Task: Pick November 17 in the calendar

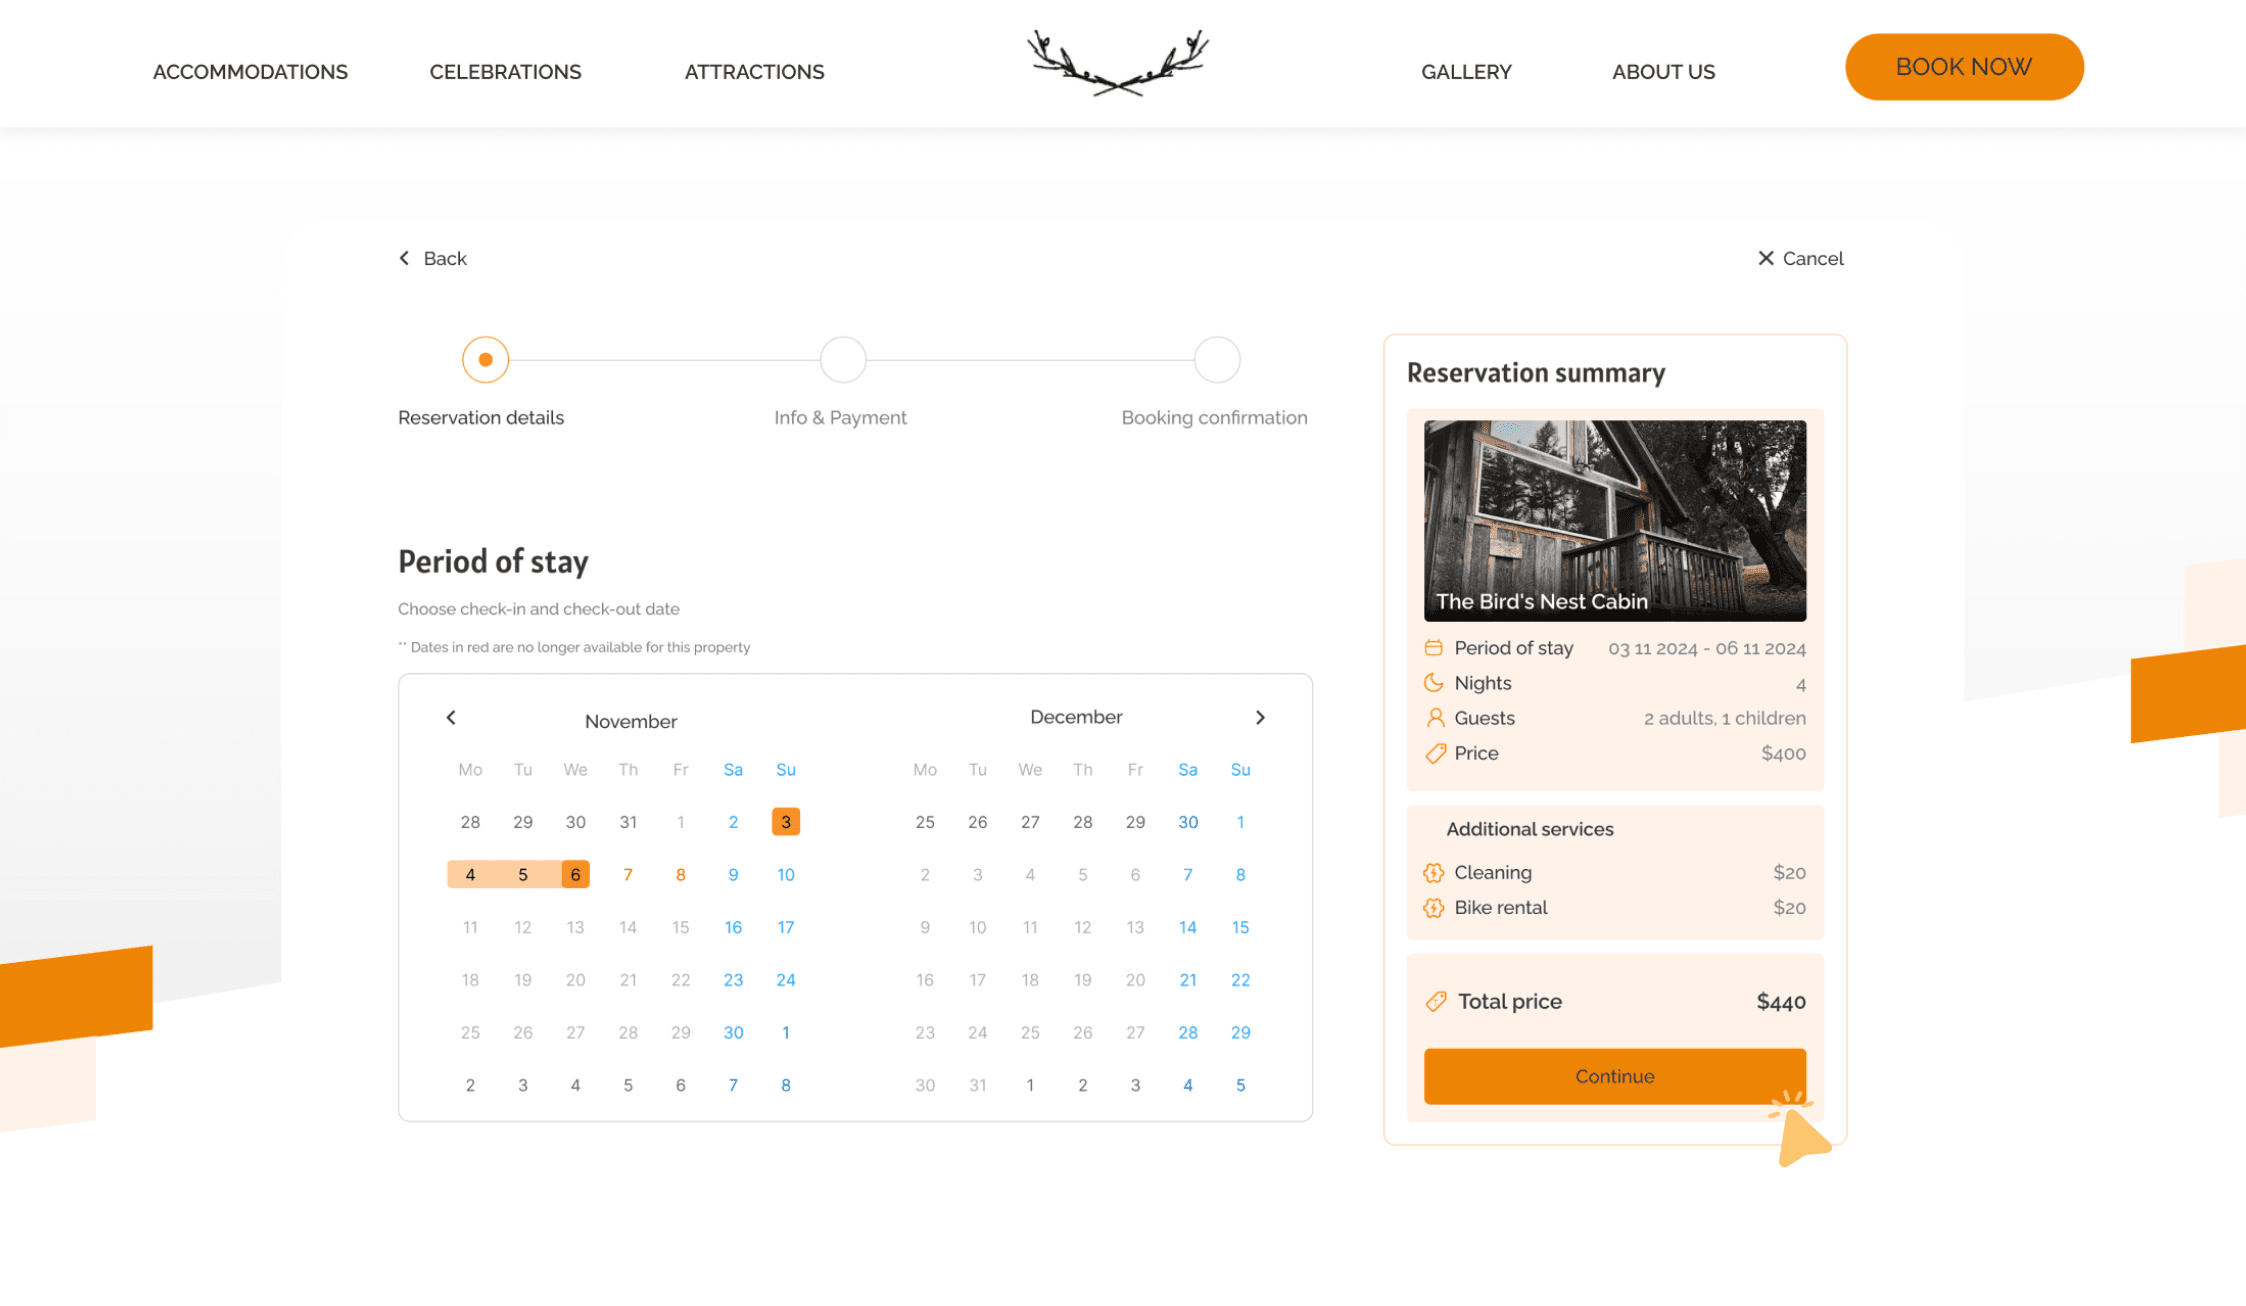Action: 786,927
